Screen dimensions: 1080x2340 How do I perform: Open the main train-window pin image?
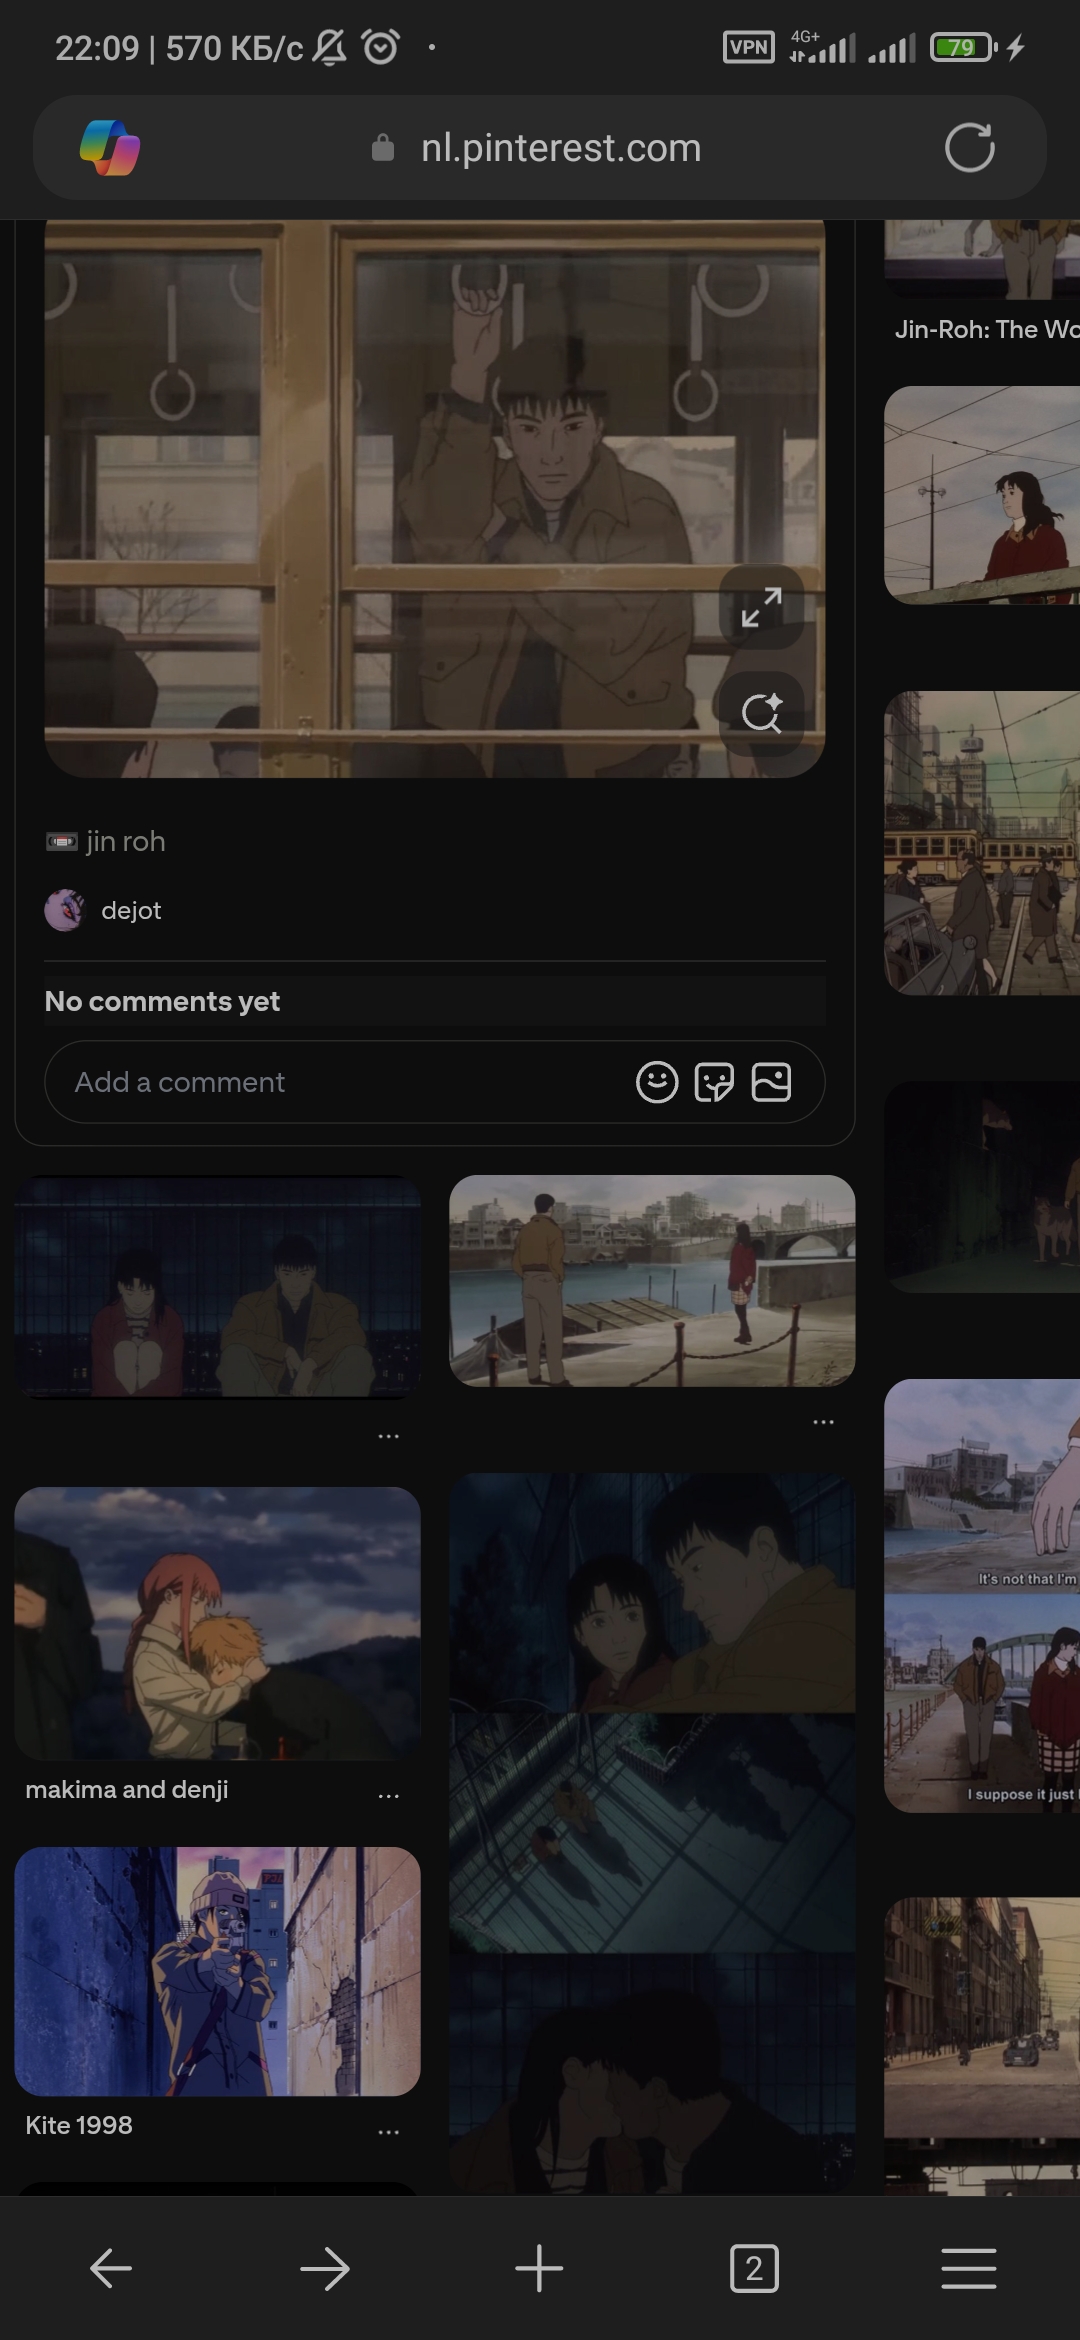pyautogui.click(x=435, y=498)
